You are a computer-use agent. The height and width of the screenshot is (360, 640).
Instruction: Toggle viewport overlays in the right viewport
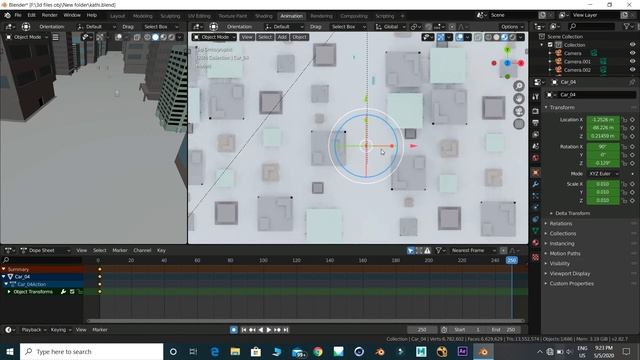pos(460,37)
